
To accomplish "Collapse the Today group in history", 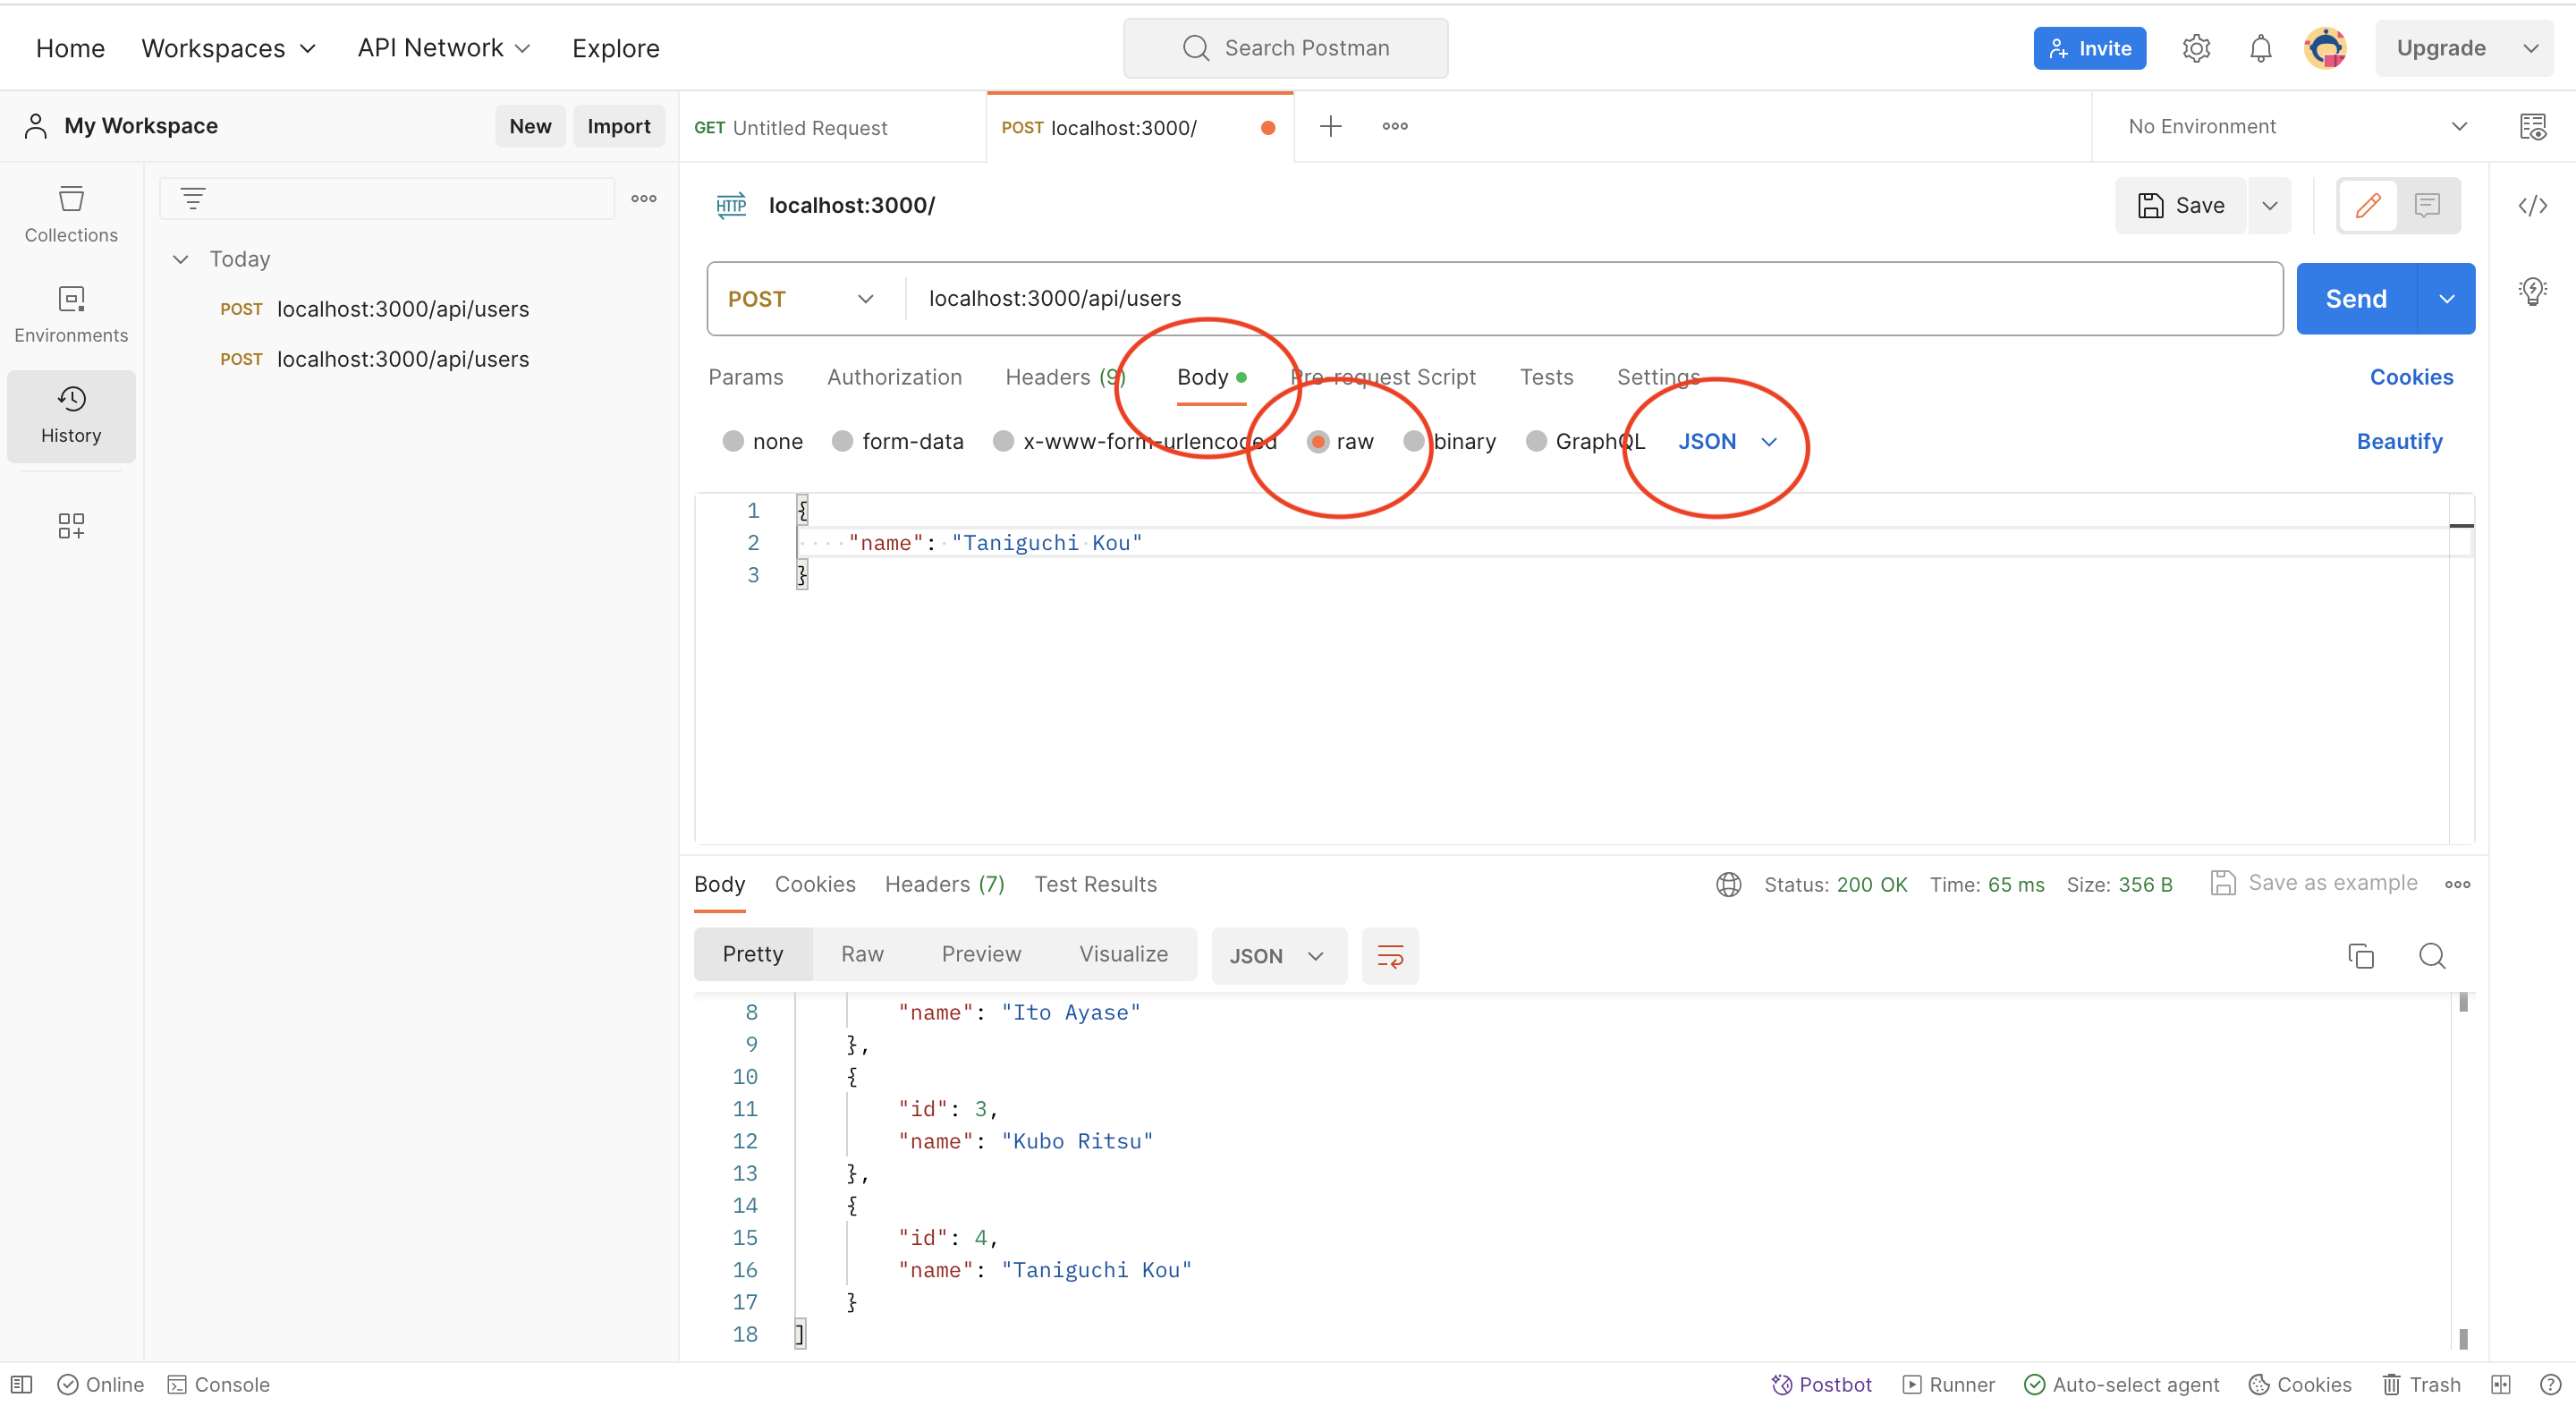I will coord(181,258).
